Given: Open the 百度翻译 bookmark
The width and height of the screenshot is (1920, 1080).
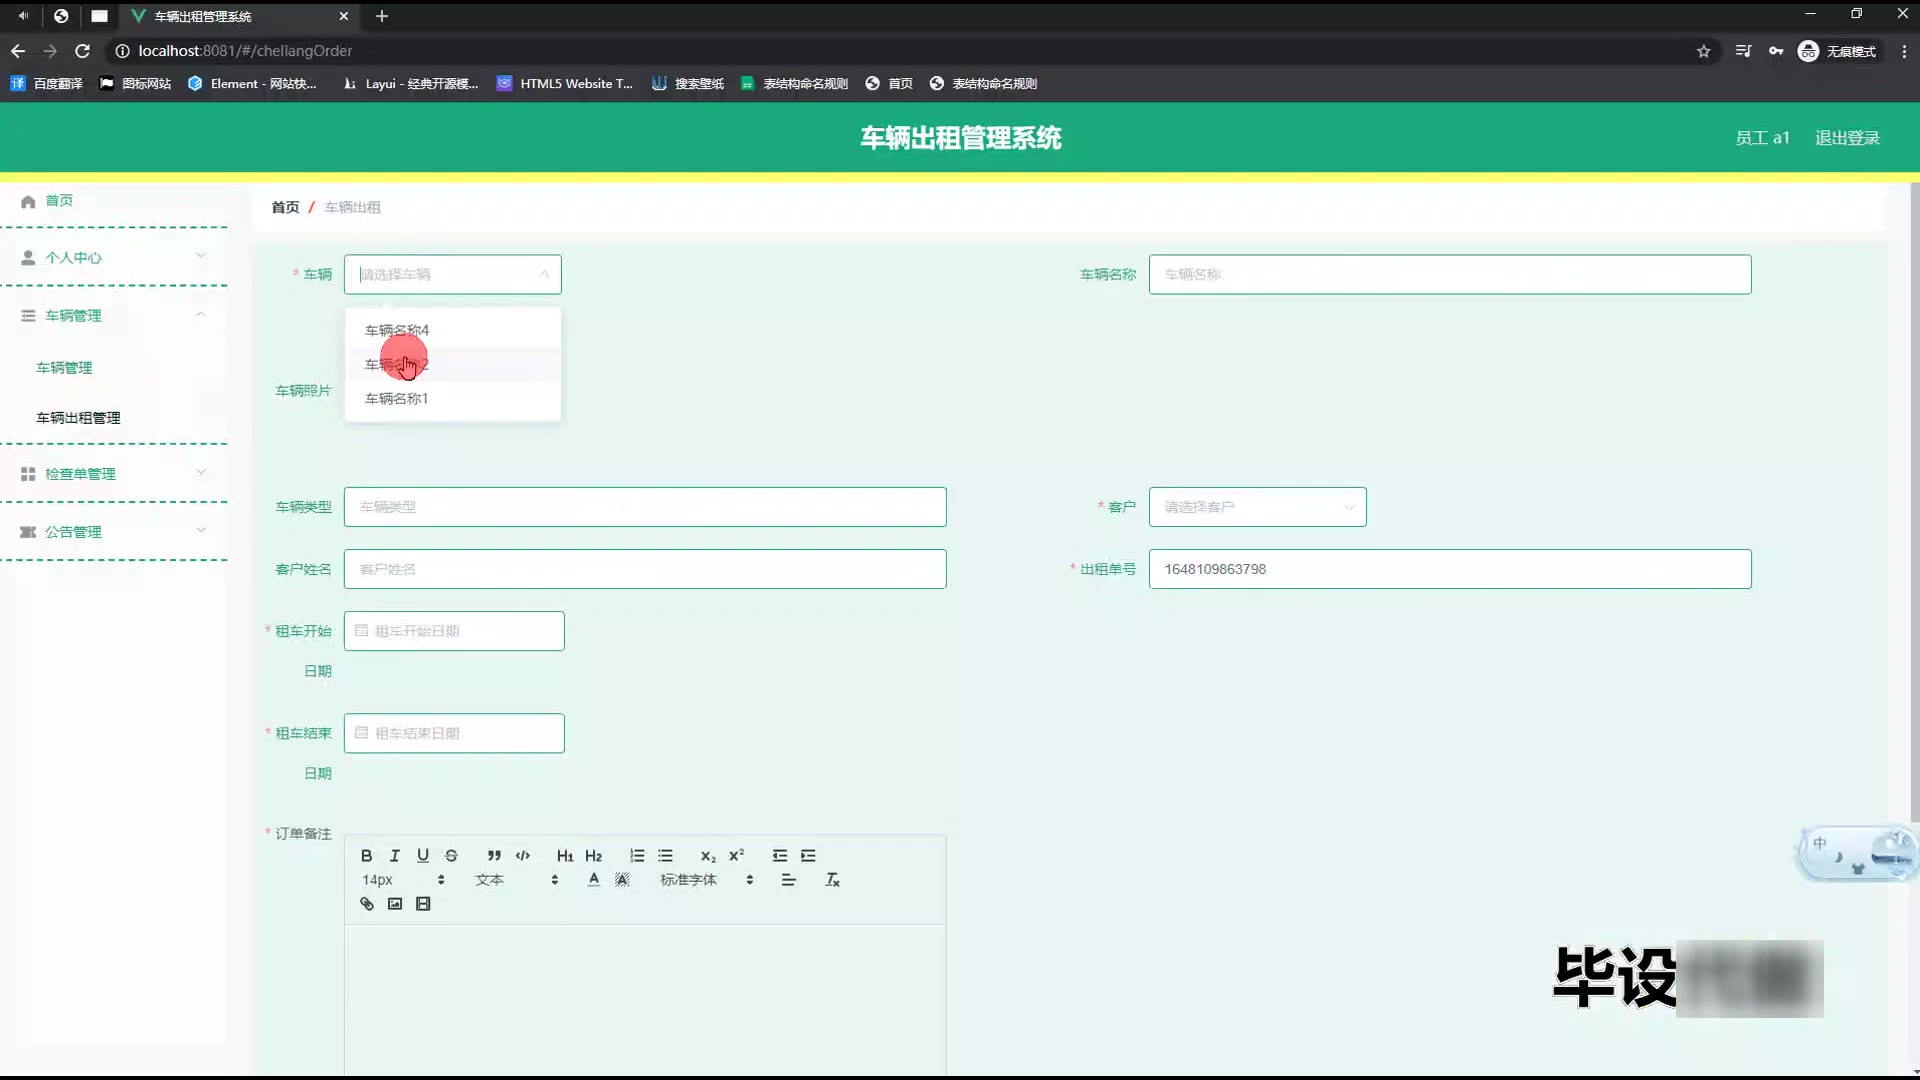Looking at the screenshot, I should tap(47, 84).
